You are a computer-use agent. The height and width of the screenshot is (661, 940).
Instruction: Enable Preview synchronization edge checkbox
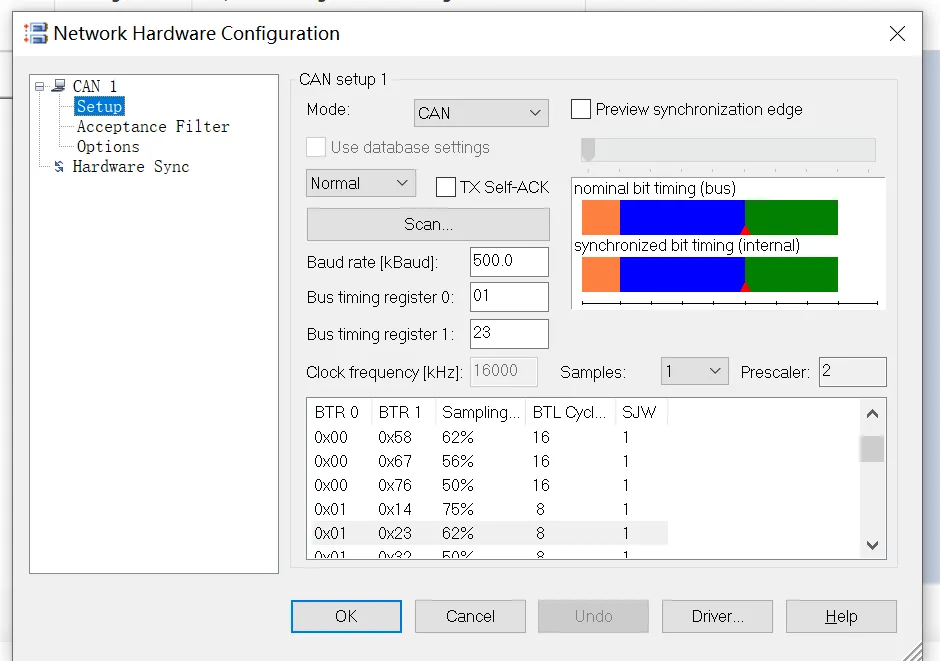[581, 109]
